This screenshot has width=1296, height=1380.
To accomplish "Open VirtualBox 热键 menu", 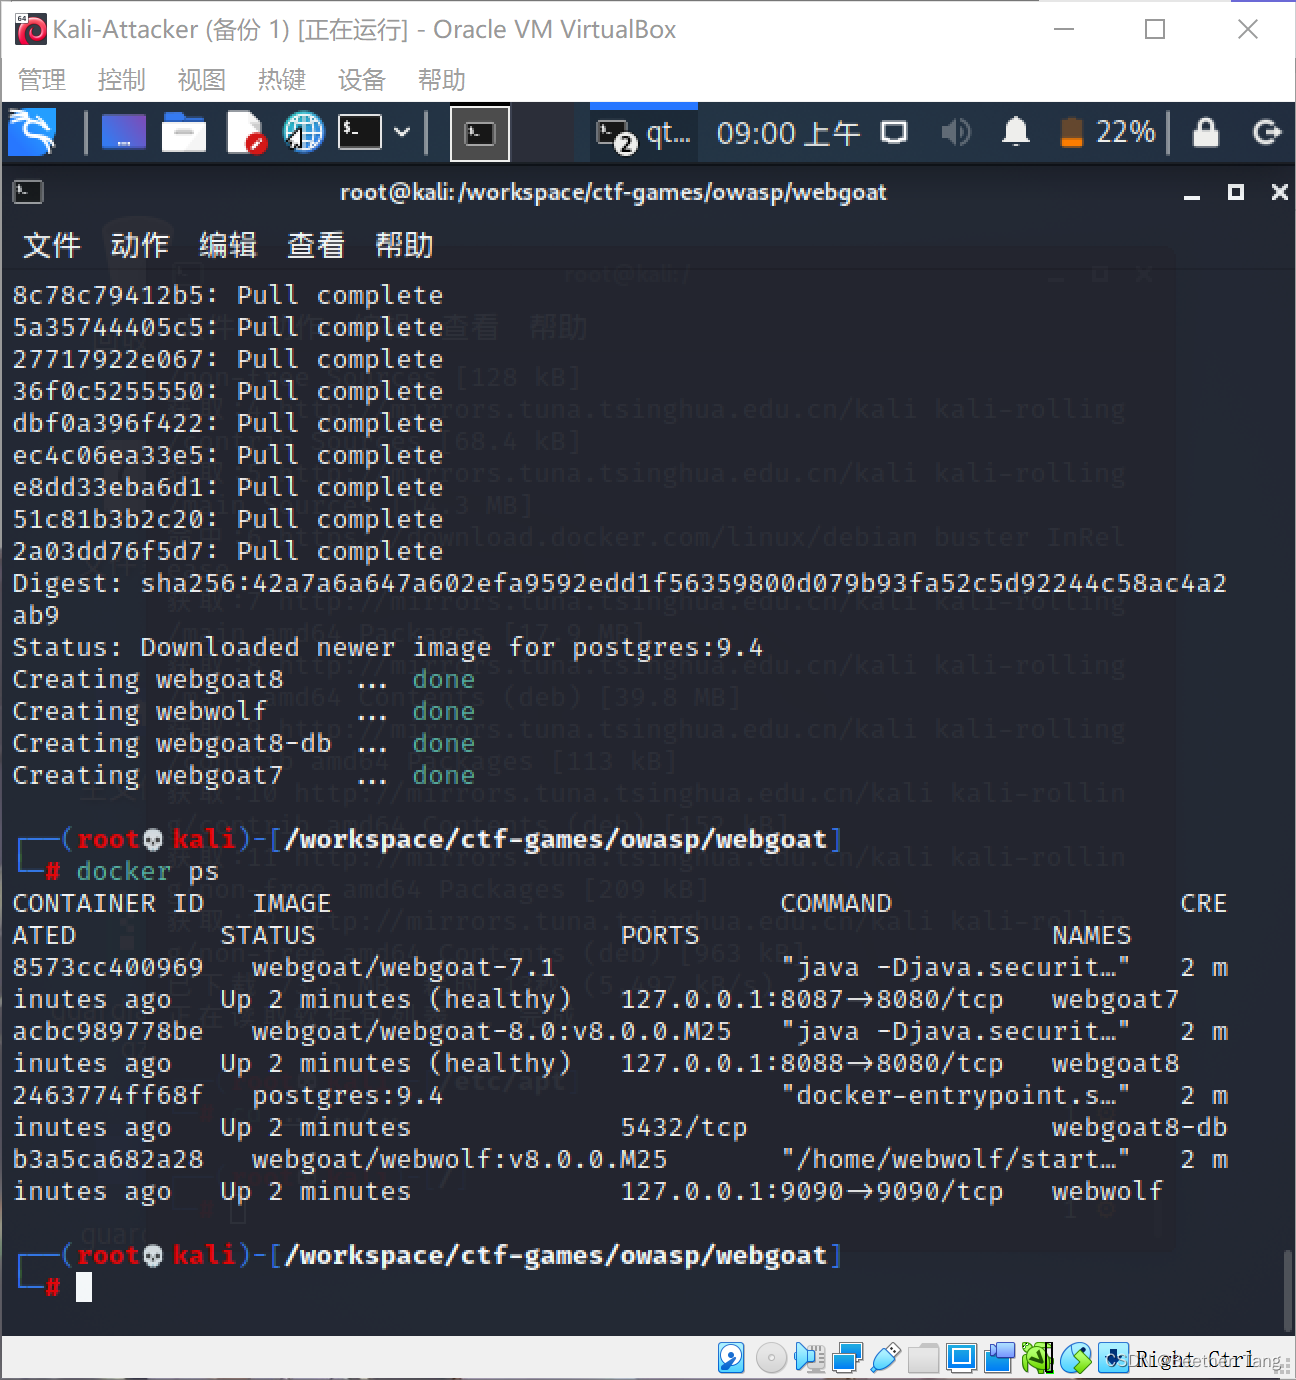I will coord(282,80).
